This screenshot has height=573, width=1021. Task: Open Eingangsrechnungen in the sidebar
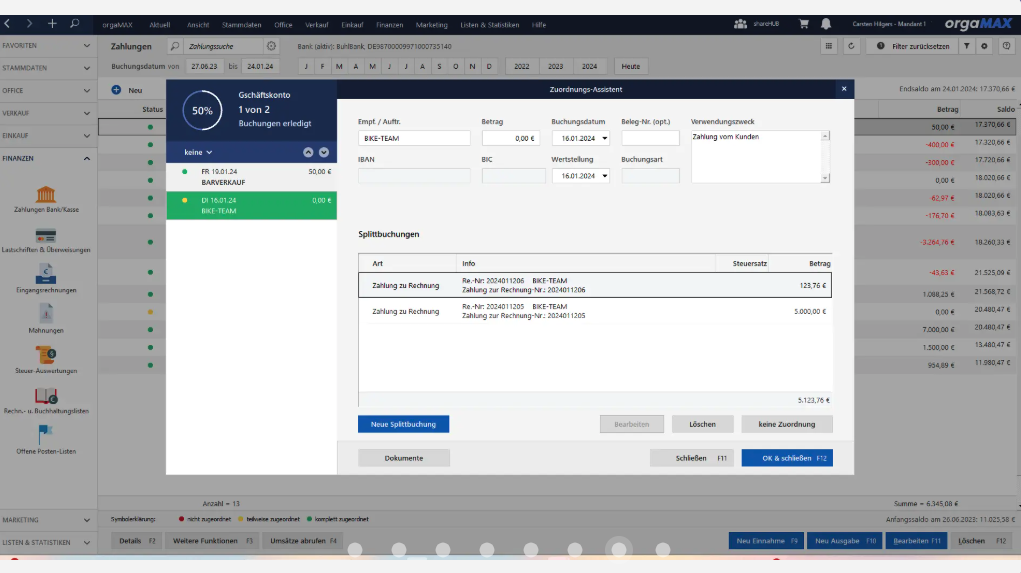pos(46,280)
